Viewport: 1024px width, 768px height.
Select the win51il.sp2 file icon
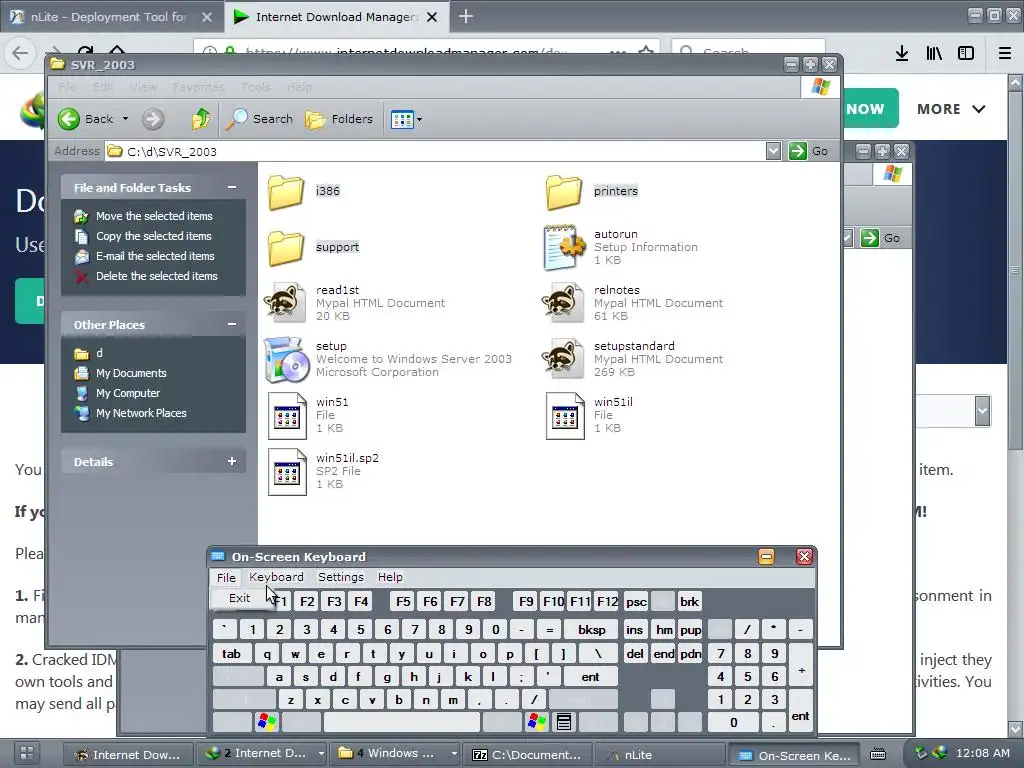pos(287,472)
